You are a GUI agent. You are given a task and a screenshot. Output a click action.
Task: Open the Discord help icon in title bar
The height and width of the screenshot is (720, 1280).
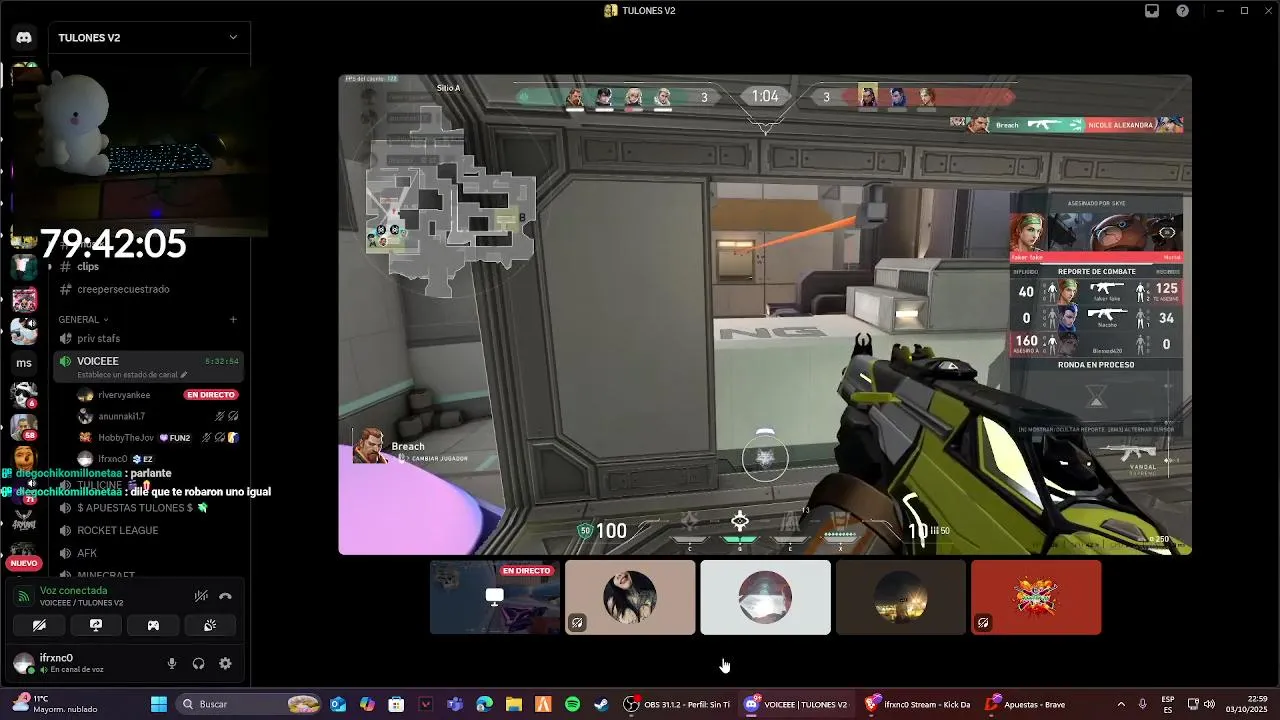click(1183, 11)
